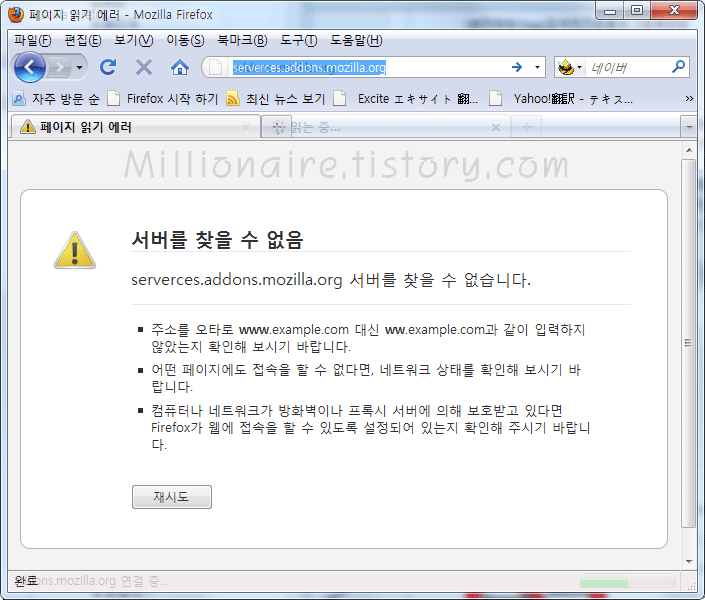The height and width of the screenshot is (600, 705).
Task: Close the 읽는 중... tab
Action: coord(495,128)
